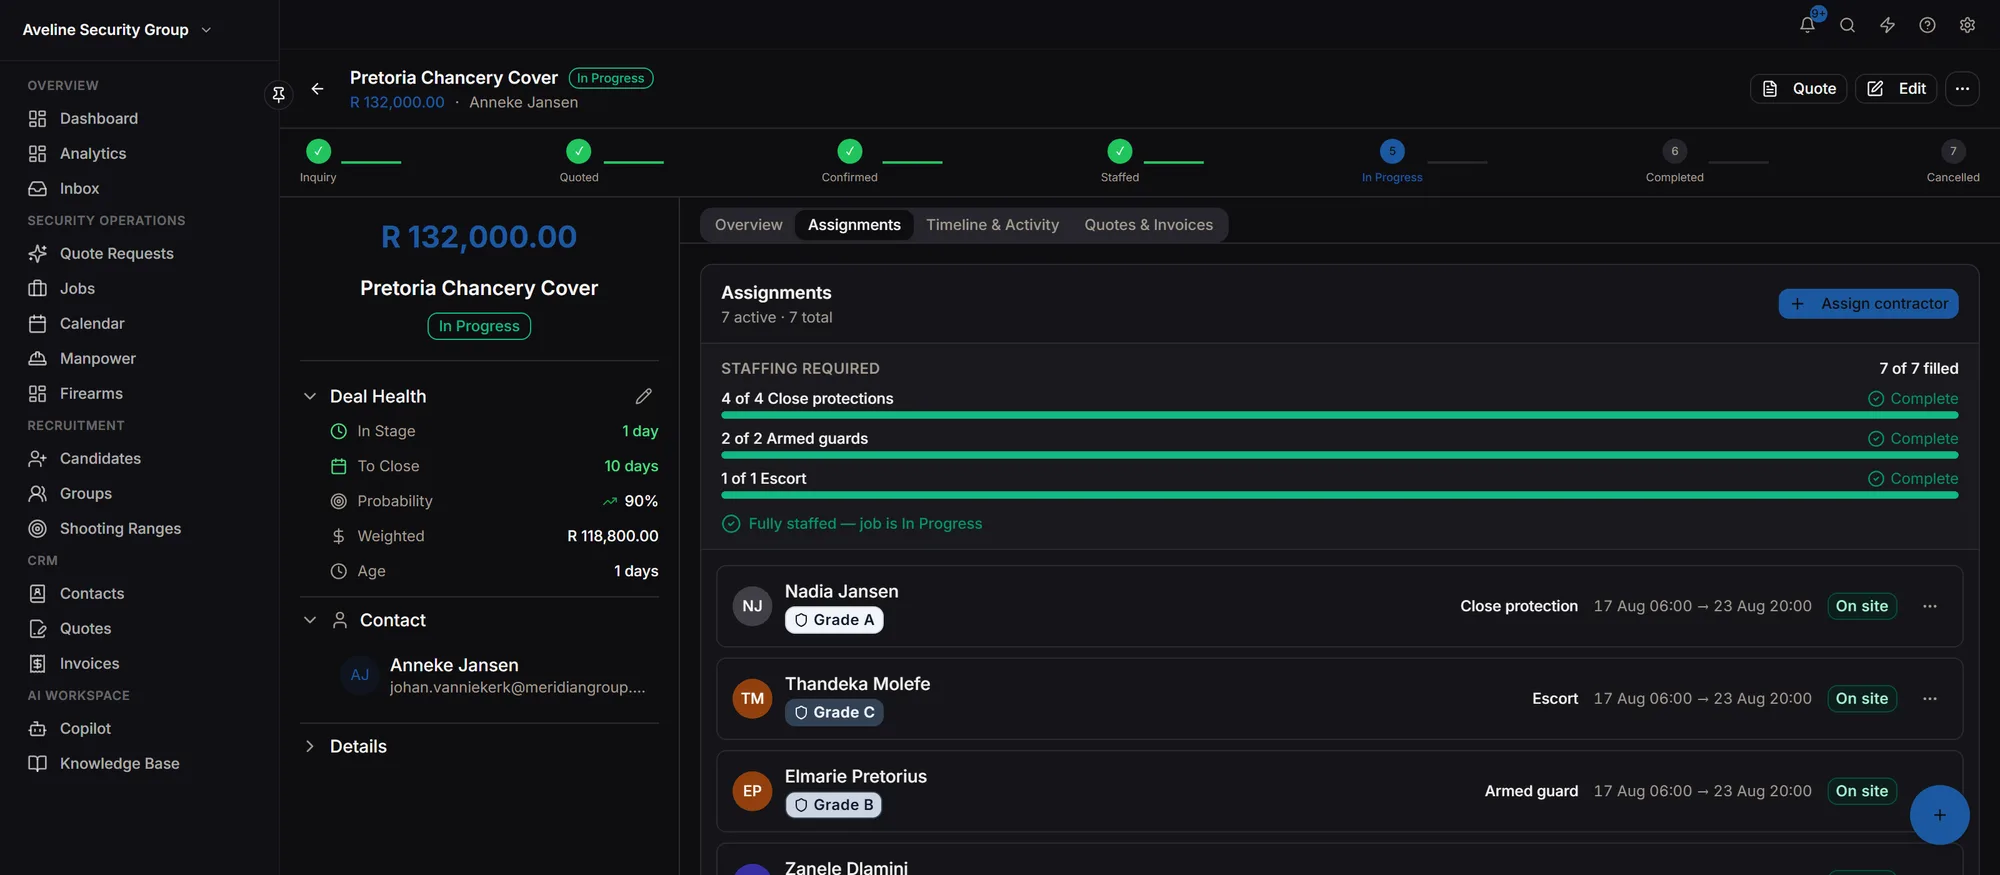The width and height of the screenshot is (2000, 875).
Task: Click the Quote button
Action: 1798,88
